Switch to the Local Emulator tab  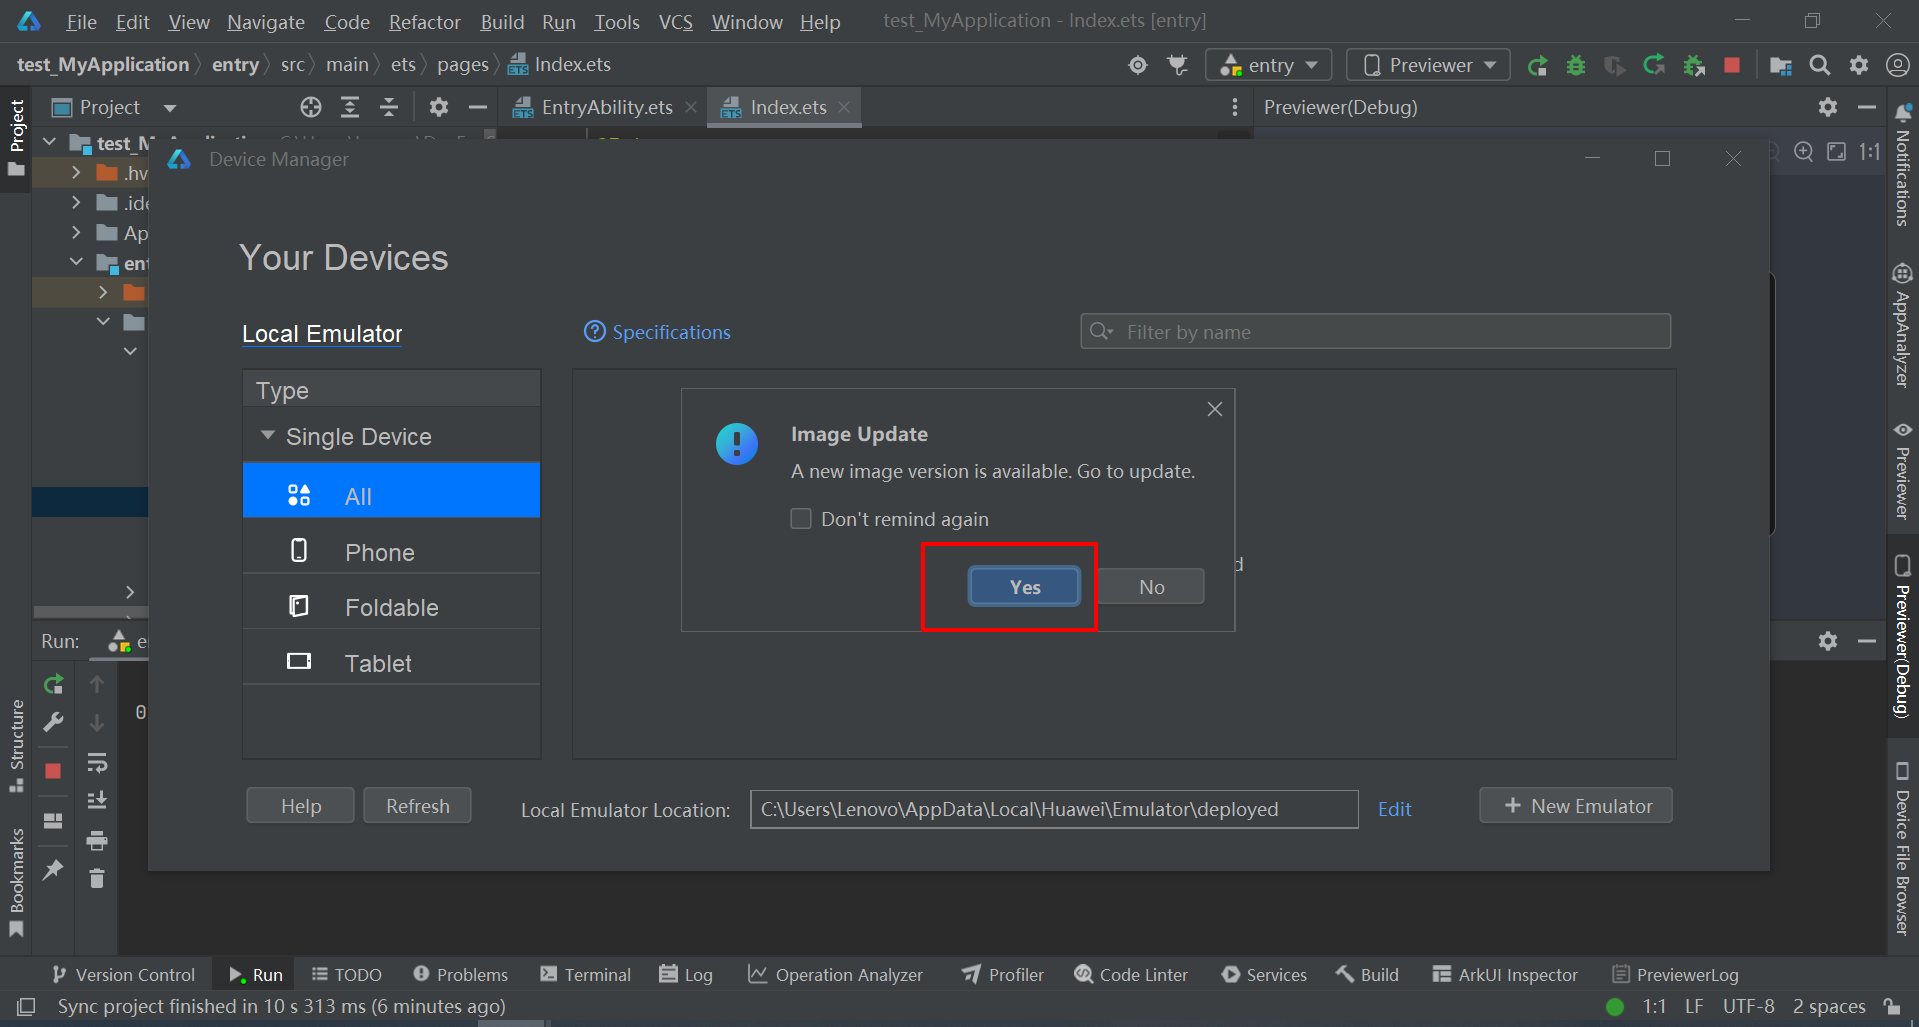[322, 334]
